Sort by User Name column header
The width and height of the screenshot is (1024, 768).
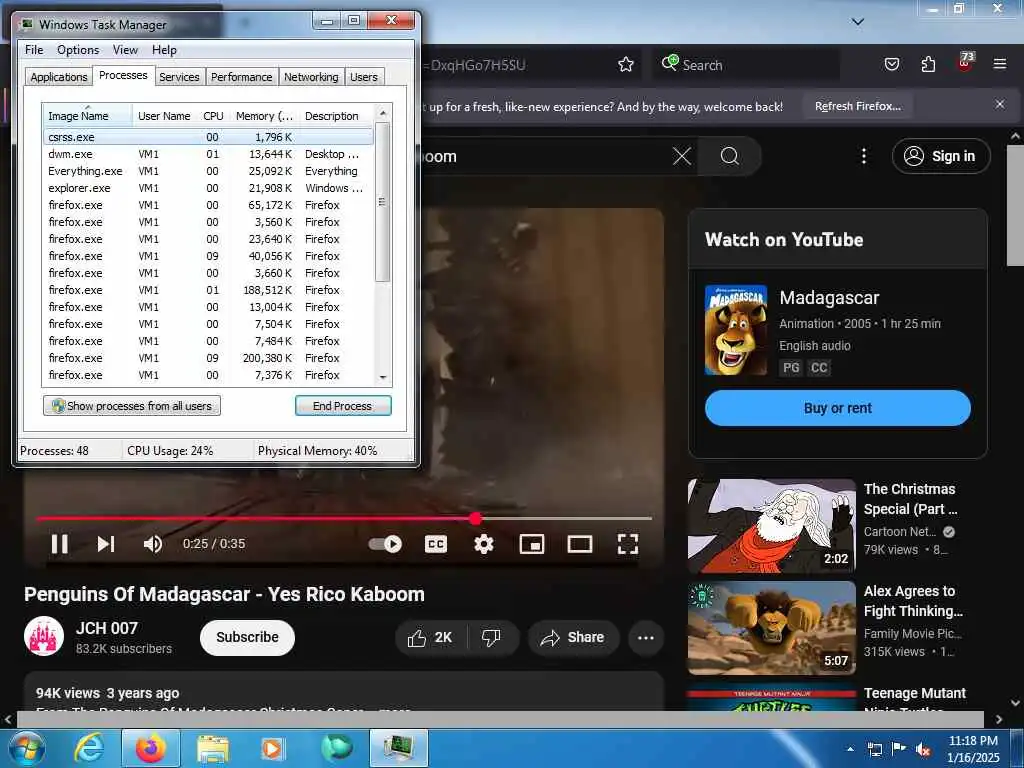point(165,116)
